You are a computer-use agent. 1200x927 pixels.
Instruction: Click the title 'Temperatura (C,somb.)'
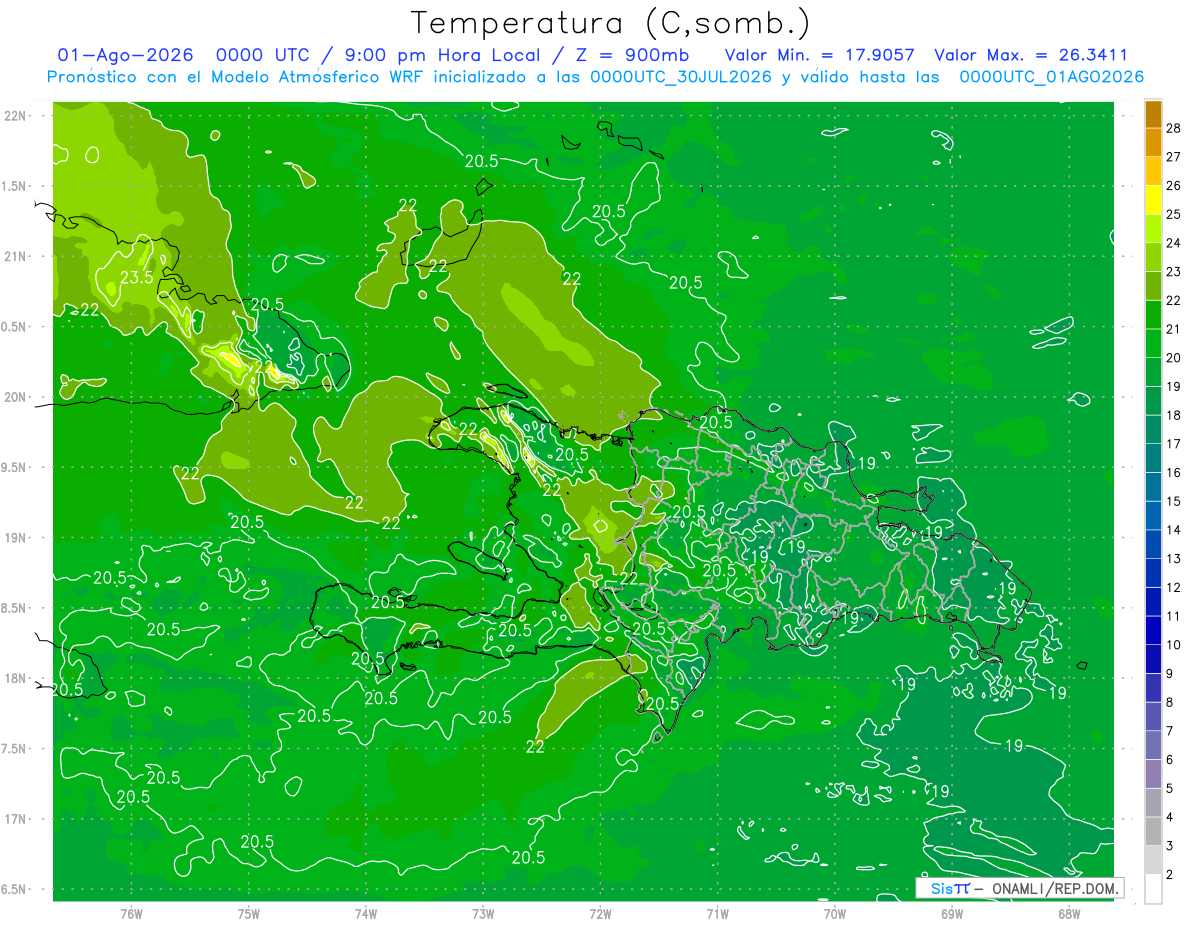611,23
